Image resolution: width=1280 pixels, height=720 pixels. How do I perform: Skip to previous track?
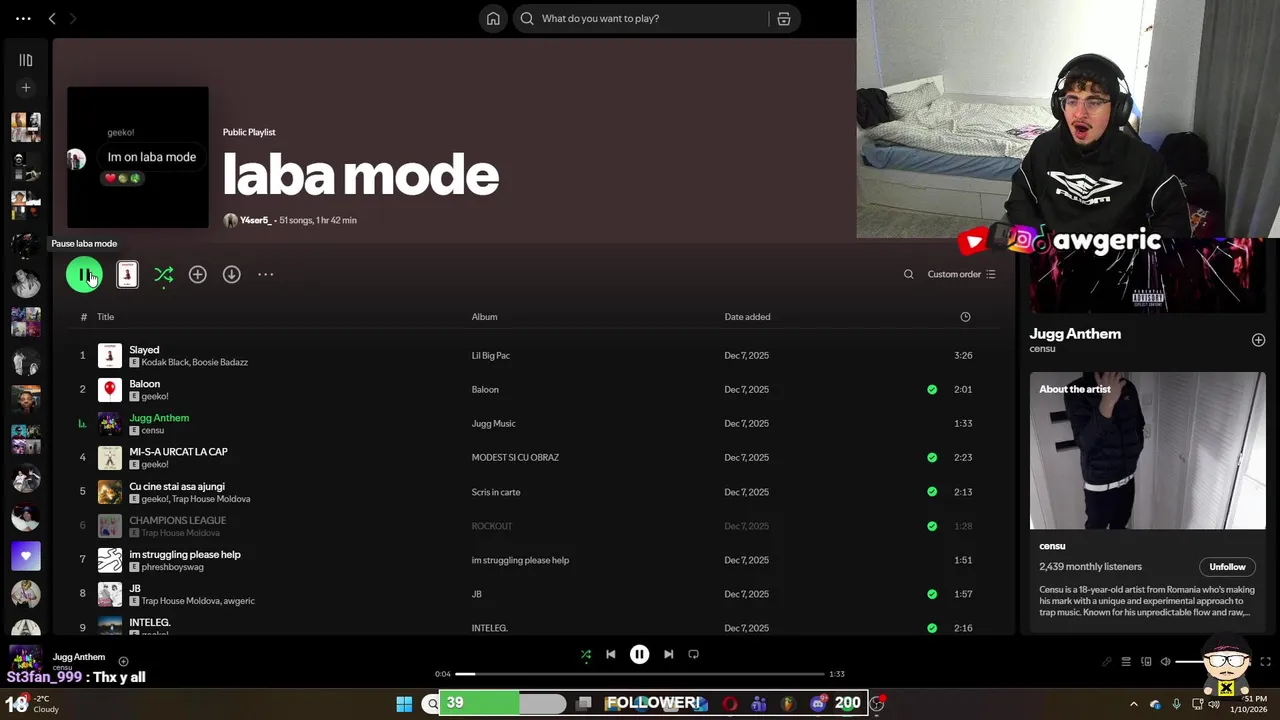coord(611,654)
